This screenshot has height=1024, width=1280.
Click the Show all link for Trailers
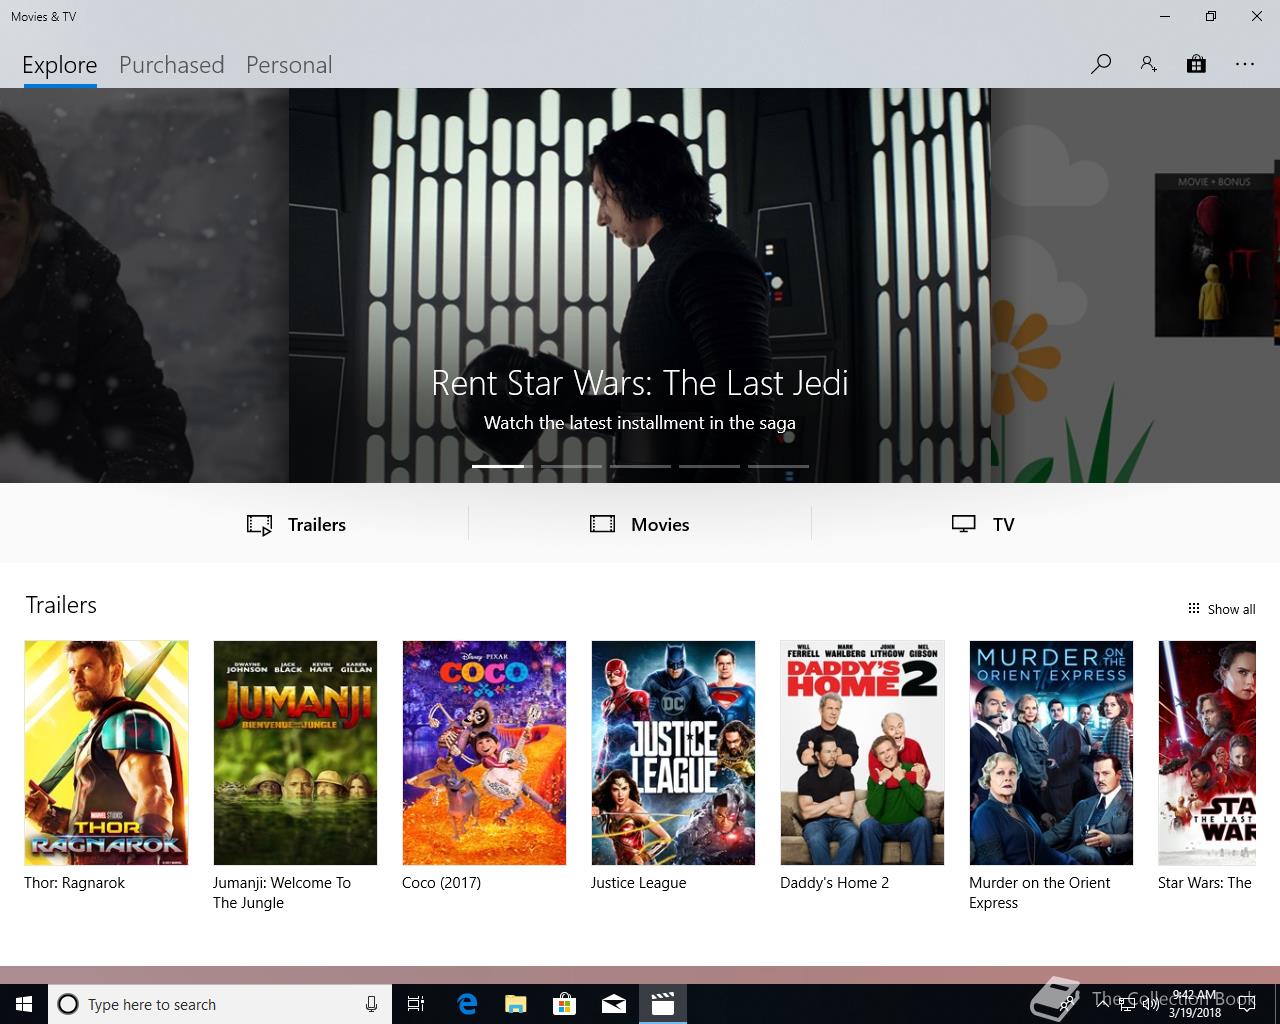coord(1231,609)
